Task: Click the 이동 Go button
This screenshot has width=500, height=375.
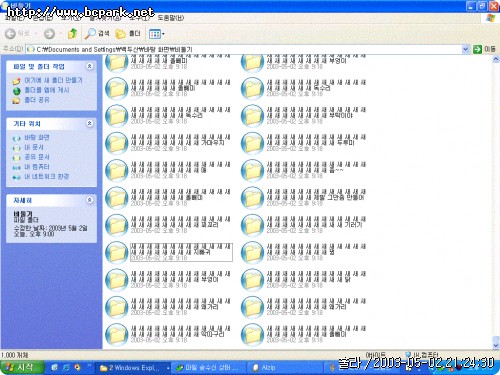Action: 484,49
